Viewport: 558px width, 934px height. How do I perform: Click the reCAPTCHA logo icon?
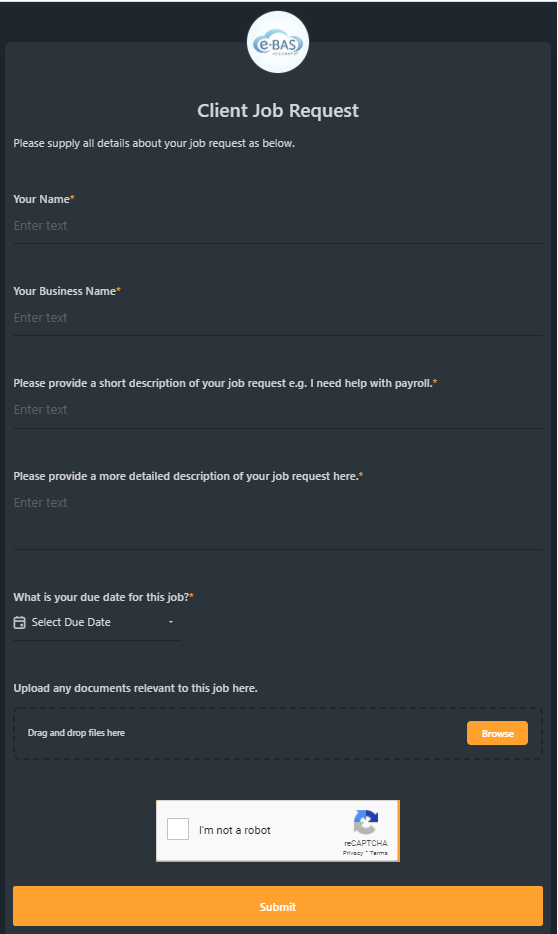tap(366, 822)
